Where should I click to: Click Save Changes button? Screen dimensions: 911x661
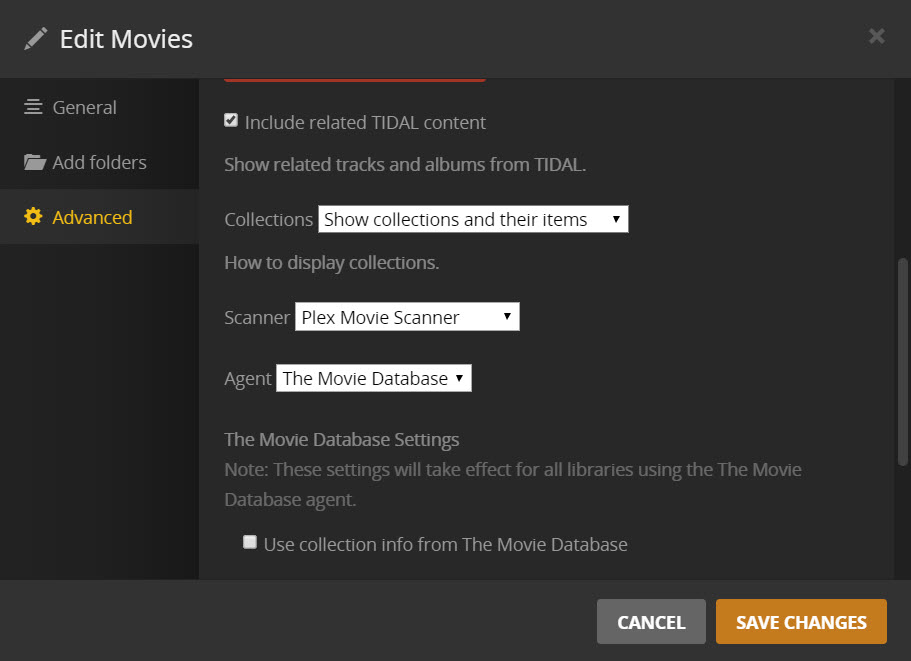(x=801, y=622)
